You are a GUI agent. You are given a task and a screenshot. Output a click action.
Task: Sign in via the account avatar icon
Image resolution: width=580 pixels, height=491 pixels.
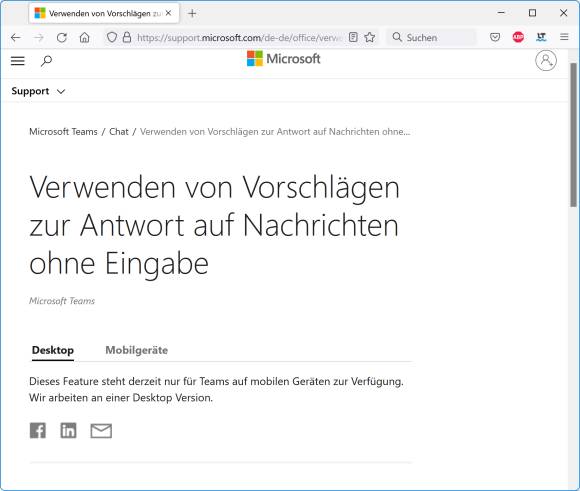click(546, 60)
